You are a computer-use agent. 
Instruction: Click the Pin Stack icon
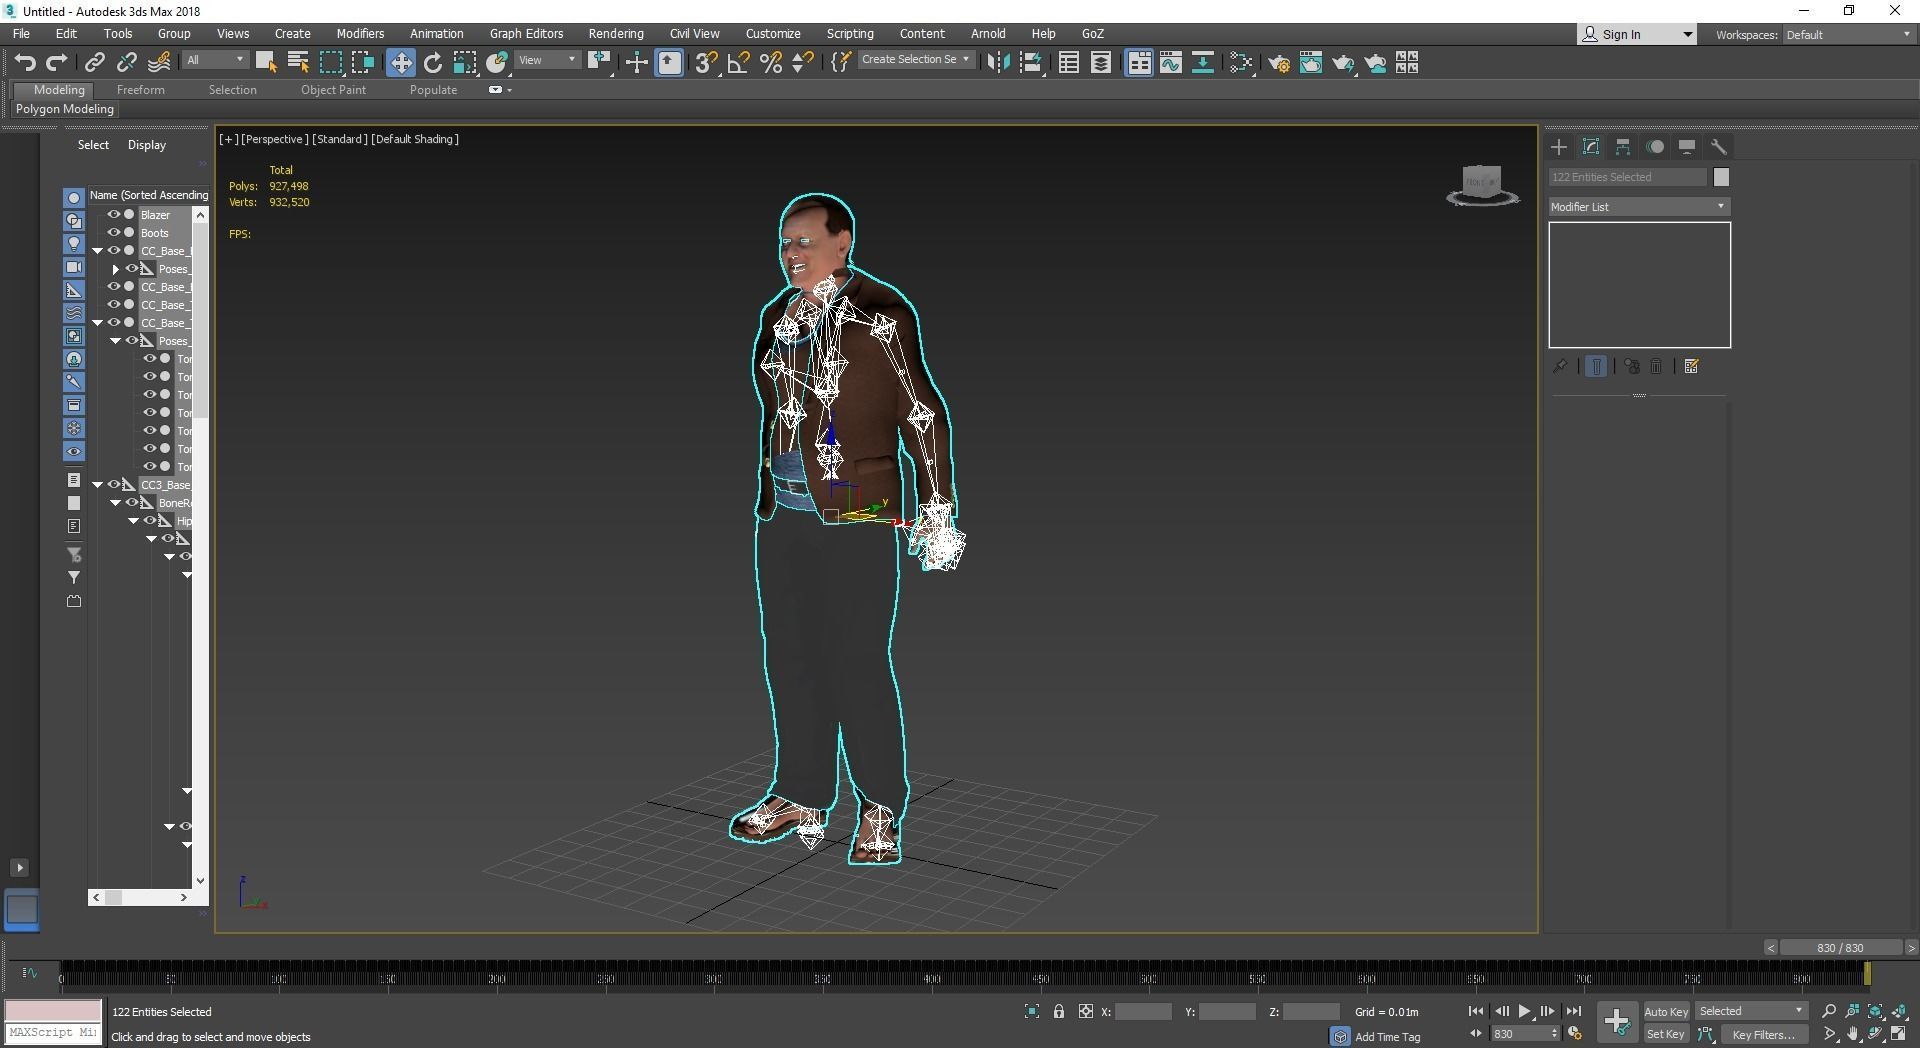tap(1560, 367)
